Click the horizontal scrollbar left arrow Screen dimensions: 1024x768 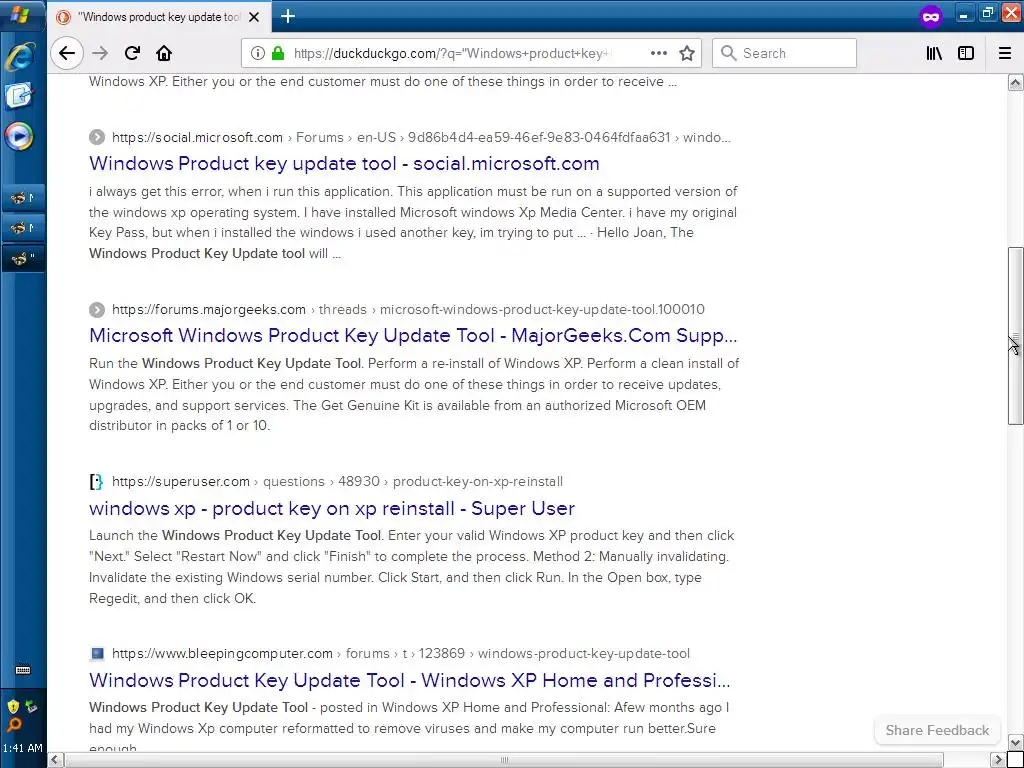point(56,760)
